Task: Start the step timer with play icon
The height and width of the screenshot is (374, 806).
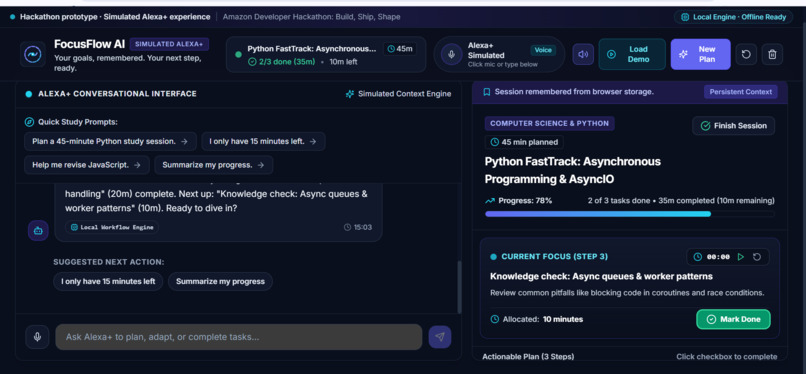Action: (740, 257)
